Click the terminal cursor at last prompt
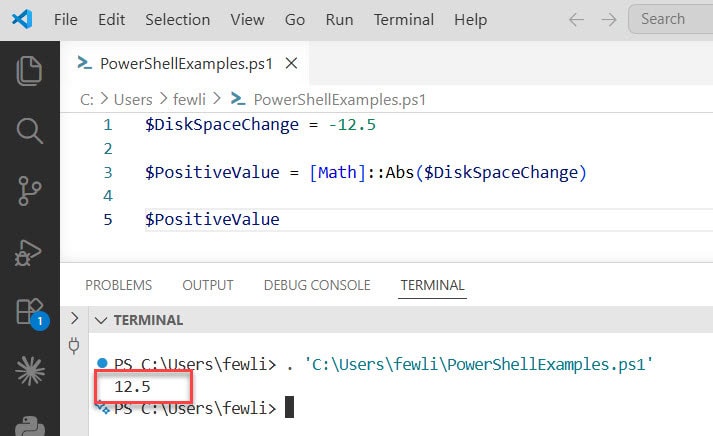 pos(289,407)
